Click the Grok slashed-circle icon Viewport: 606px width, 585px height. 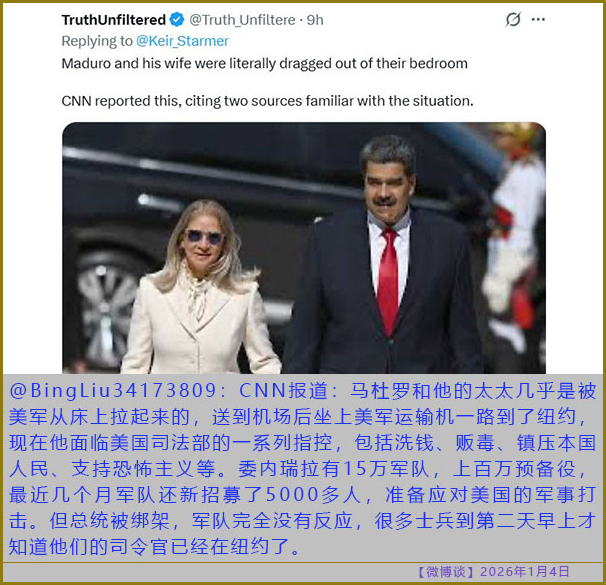click(513, 19)
